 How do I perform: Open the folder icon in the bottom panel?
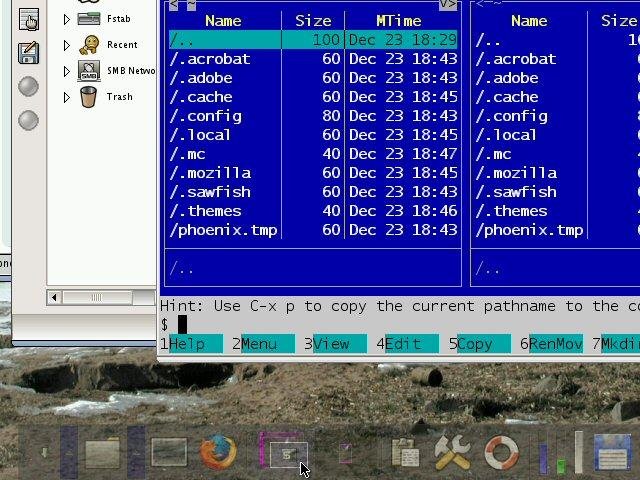[x=102, y=452]
